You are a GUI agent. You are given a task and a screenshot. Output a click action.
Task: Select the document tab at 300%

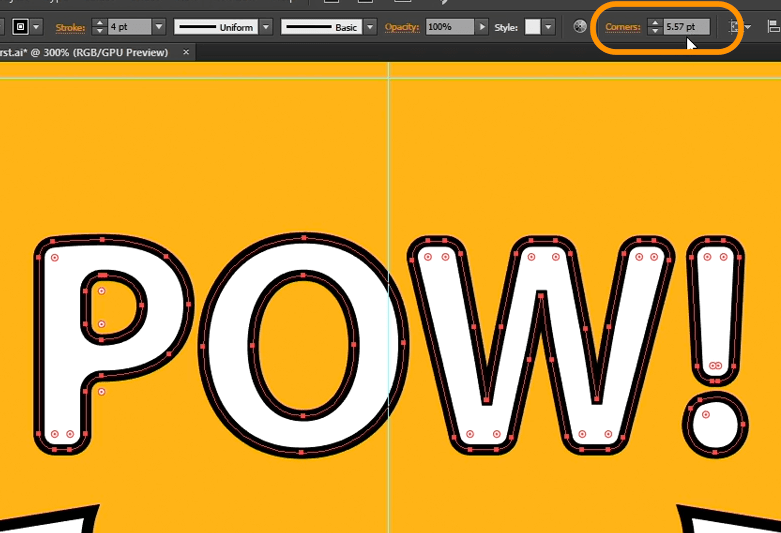pyautogui.click(x=85, y=52)
